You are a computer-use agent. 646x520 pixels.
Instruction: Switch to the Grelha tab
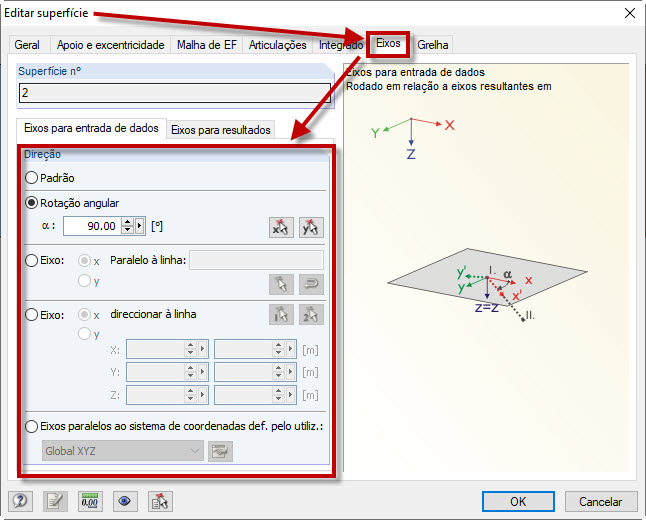coord(433,45)
